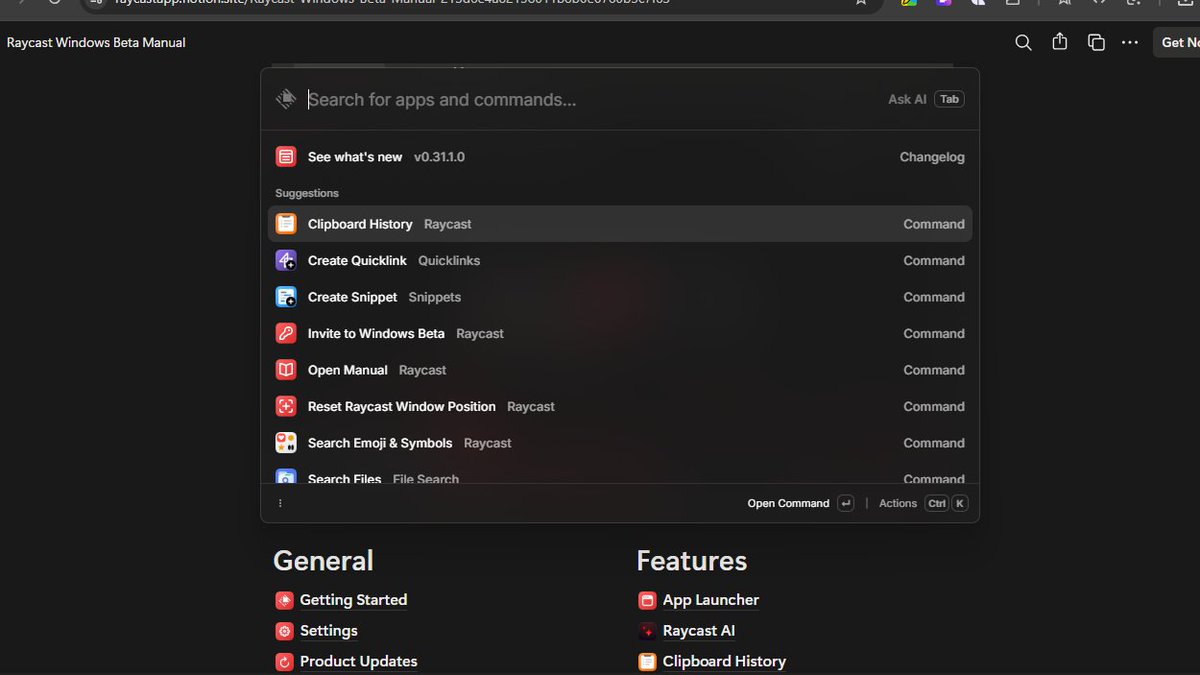This screenshot has width=1200, height=675.
Task: Click the vertical dots menu in Raycast footer
Action: pyautogui.click(x=280, y=503)
